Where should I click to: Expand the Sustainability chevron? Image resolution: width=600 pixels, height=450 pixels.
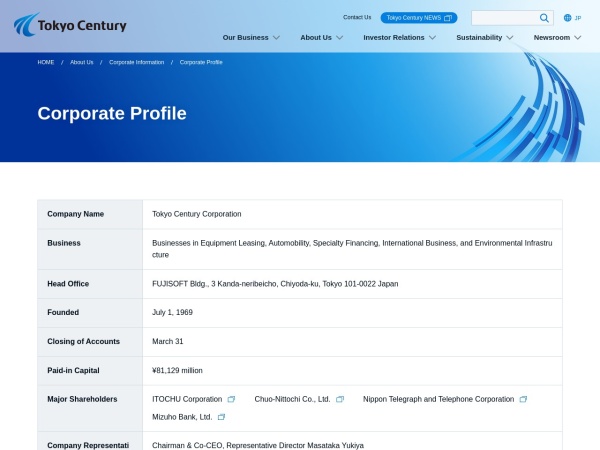point(510,38)
